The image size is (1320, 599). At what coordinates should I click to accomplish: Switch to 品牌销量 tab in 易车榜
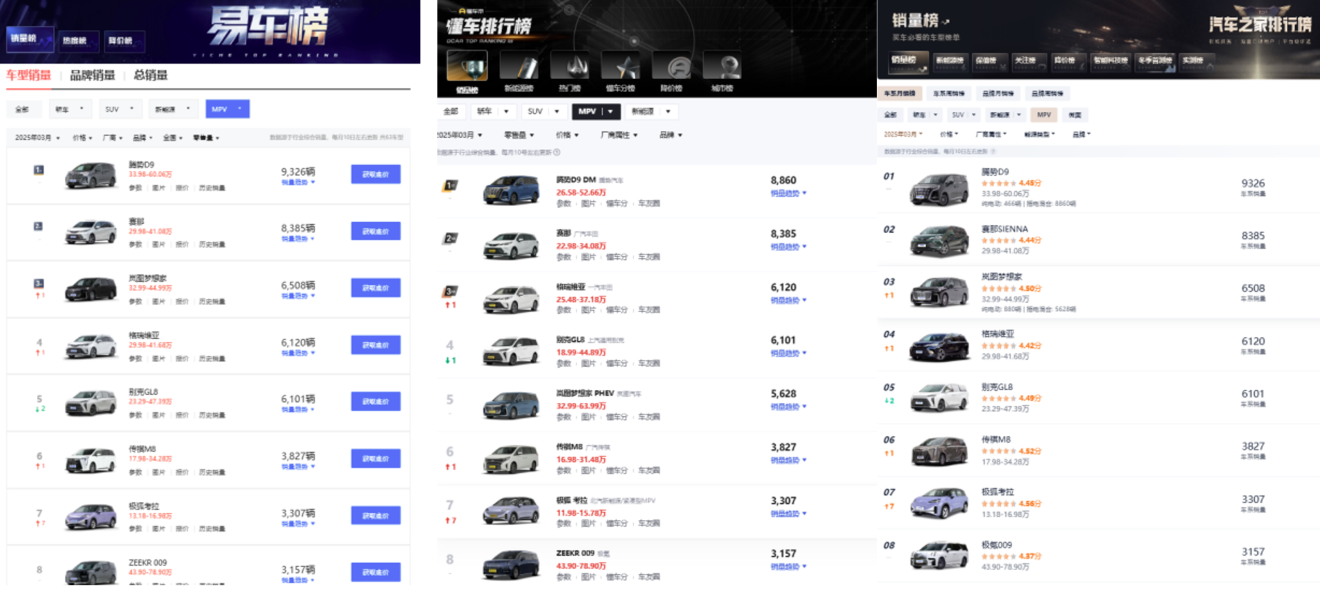point(93,75)
